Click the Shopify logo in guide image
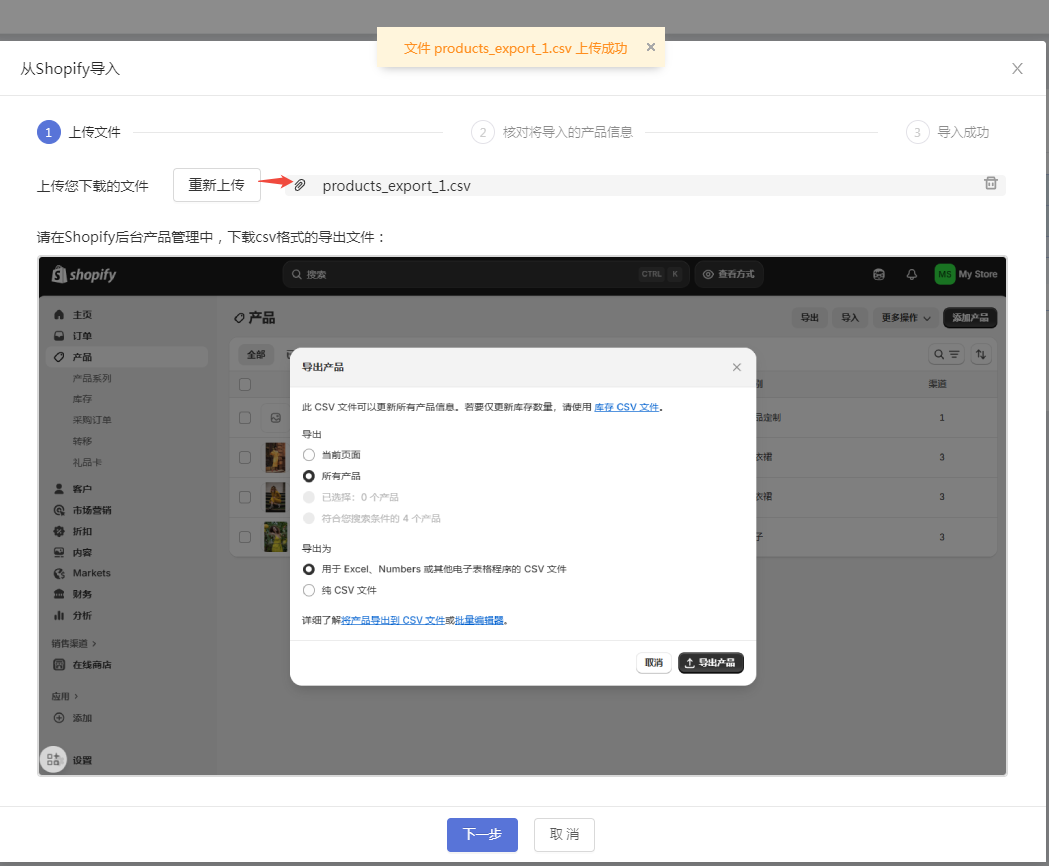The image size is (1049, 866). (84, 274)
